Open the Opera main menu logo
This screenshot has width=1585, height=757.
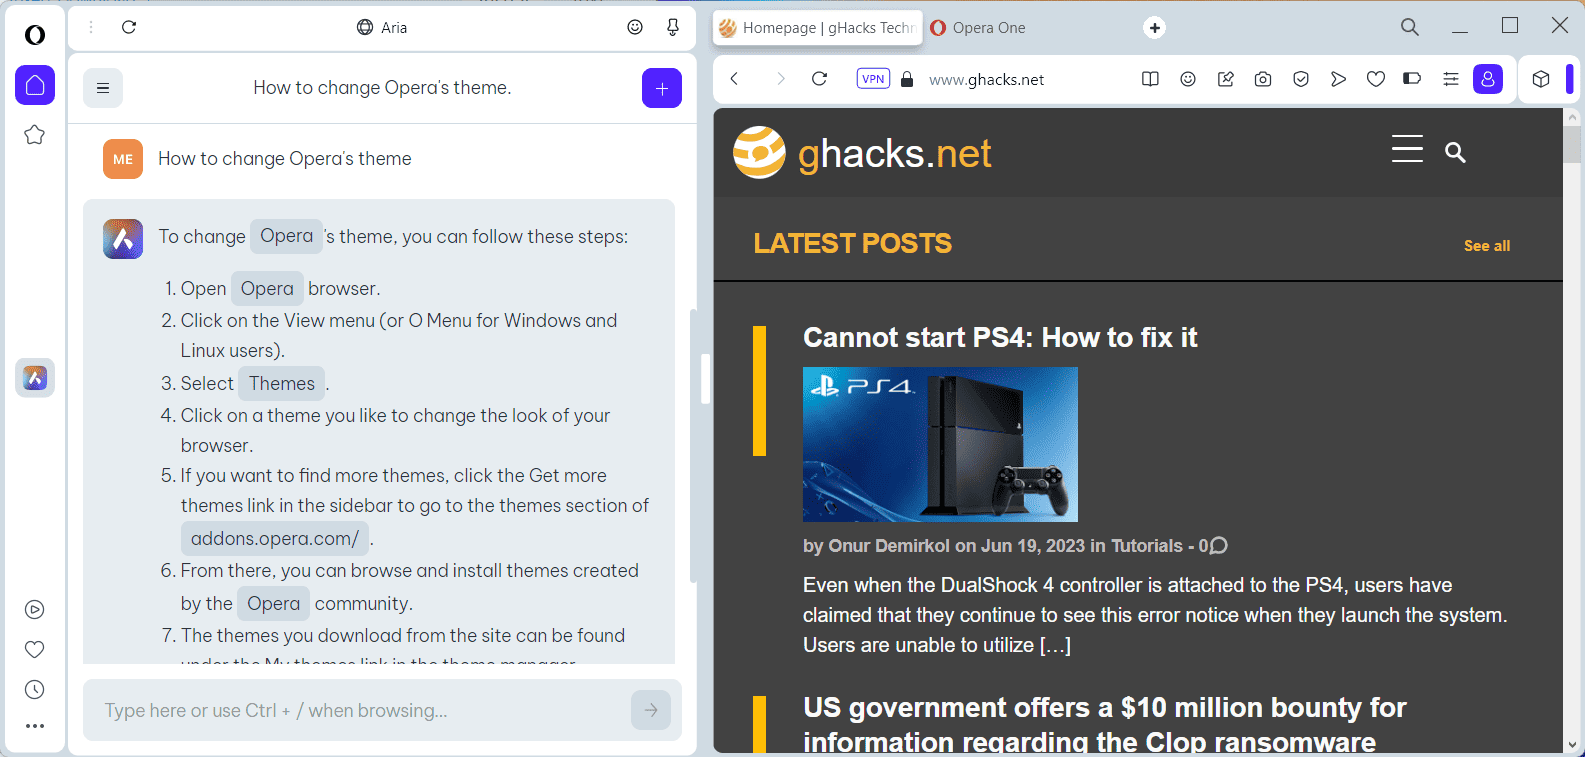tap(35, 35)
